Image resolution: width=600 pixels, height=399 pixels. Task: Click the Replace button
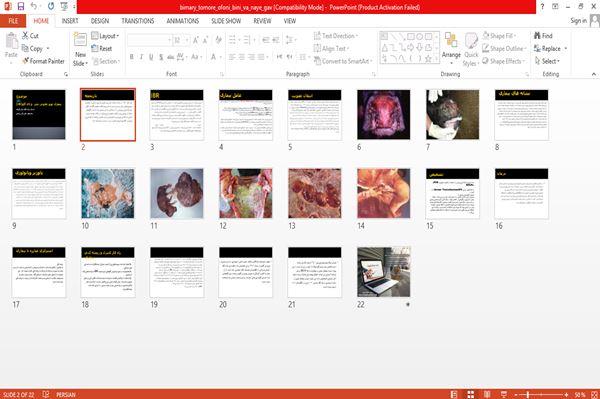click(x=551, y=49)
